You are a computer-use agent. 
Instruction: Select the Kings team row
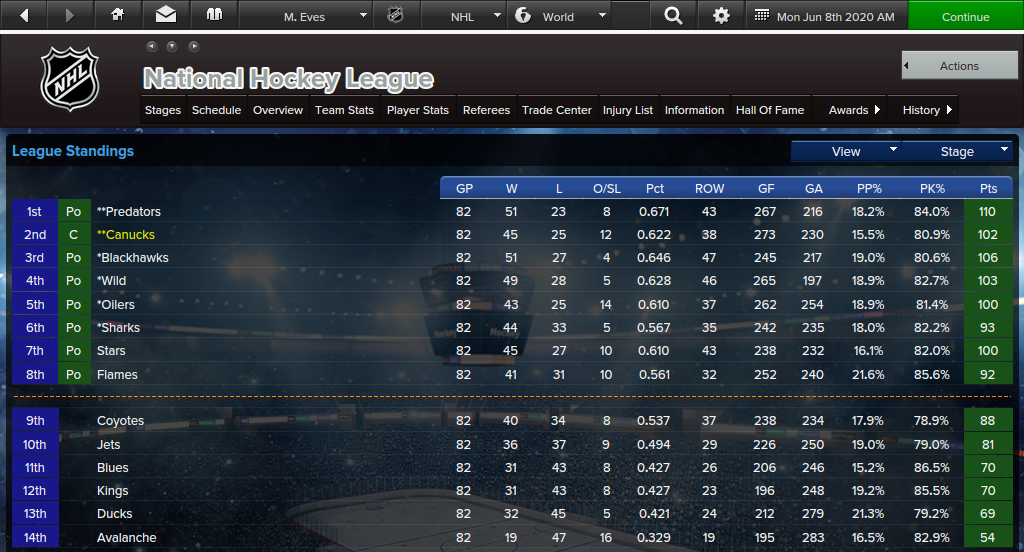(x=512, y=491)
